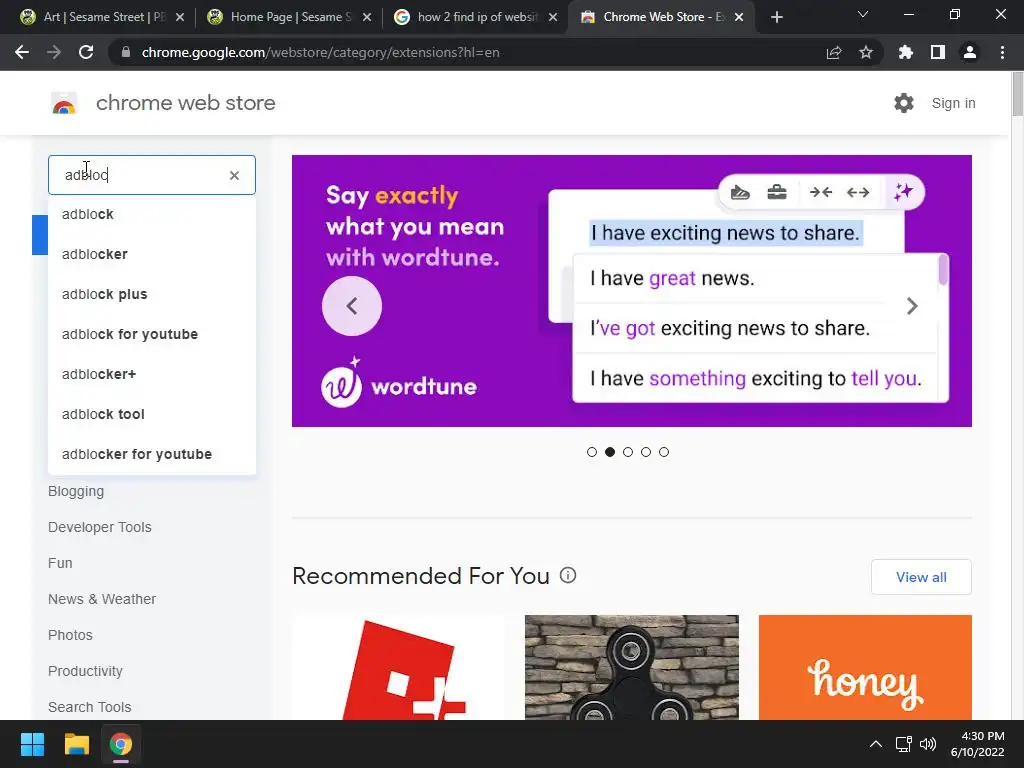Go to next banner slide
Viewport: 1024px width, 768px height.
point(912,306)
